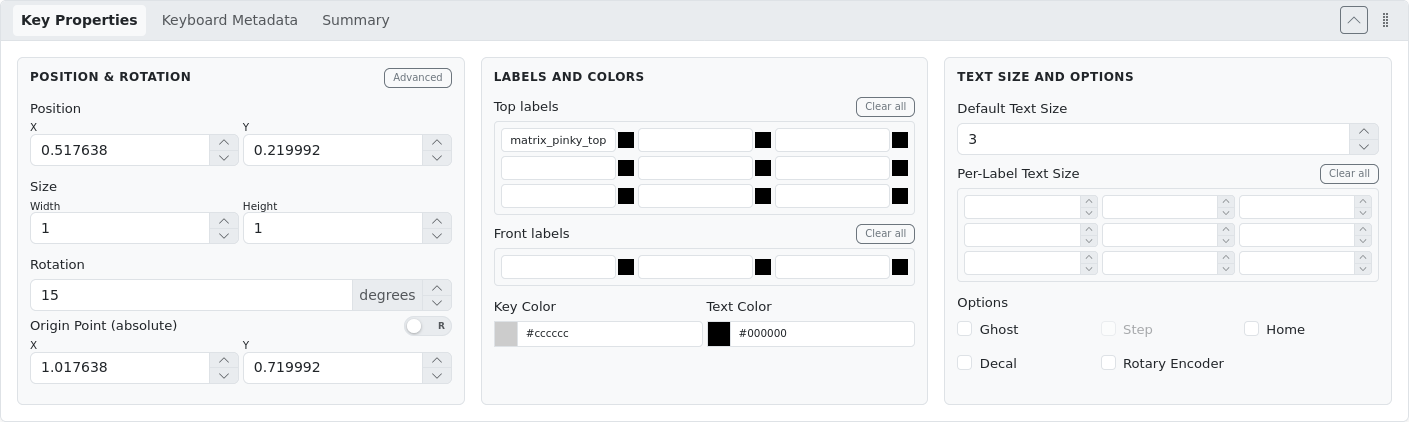Increase Position X value with up arrow
The width and height of the screenshot is (1409, 422).
point(224,143)
